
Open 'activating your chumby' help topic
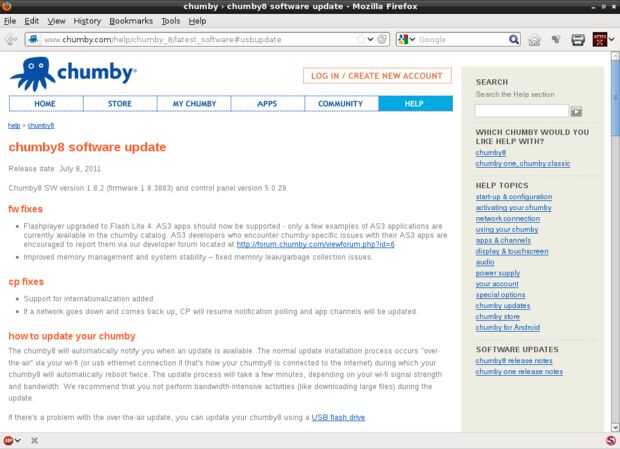coord(513,208)
